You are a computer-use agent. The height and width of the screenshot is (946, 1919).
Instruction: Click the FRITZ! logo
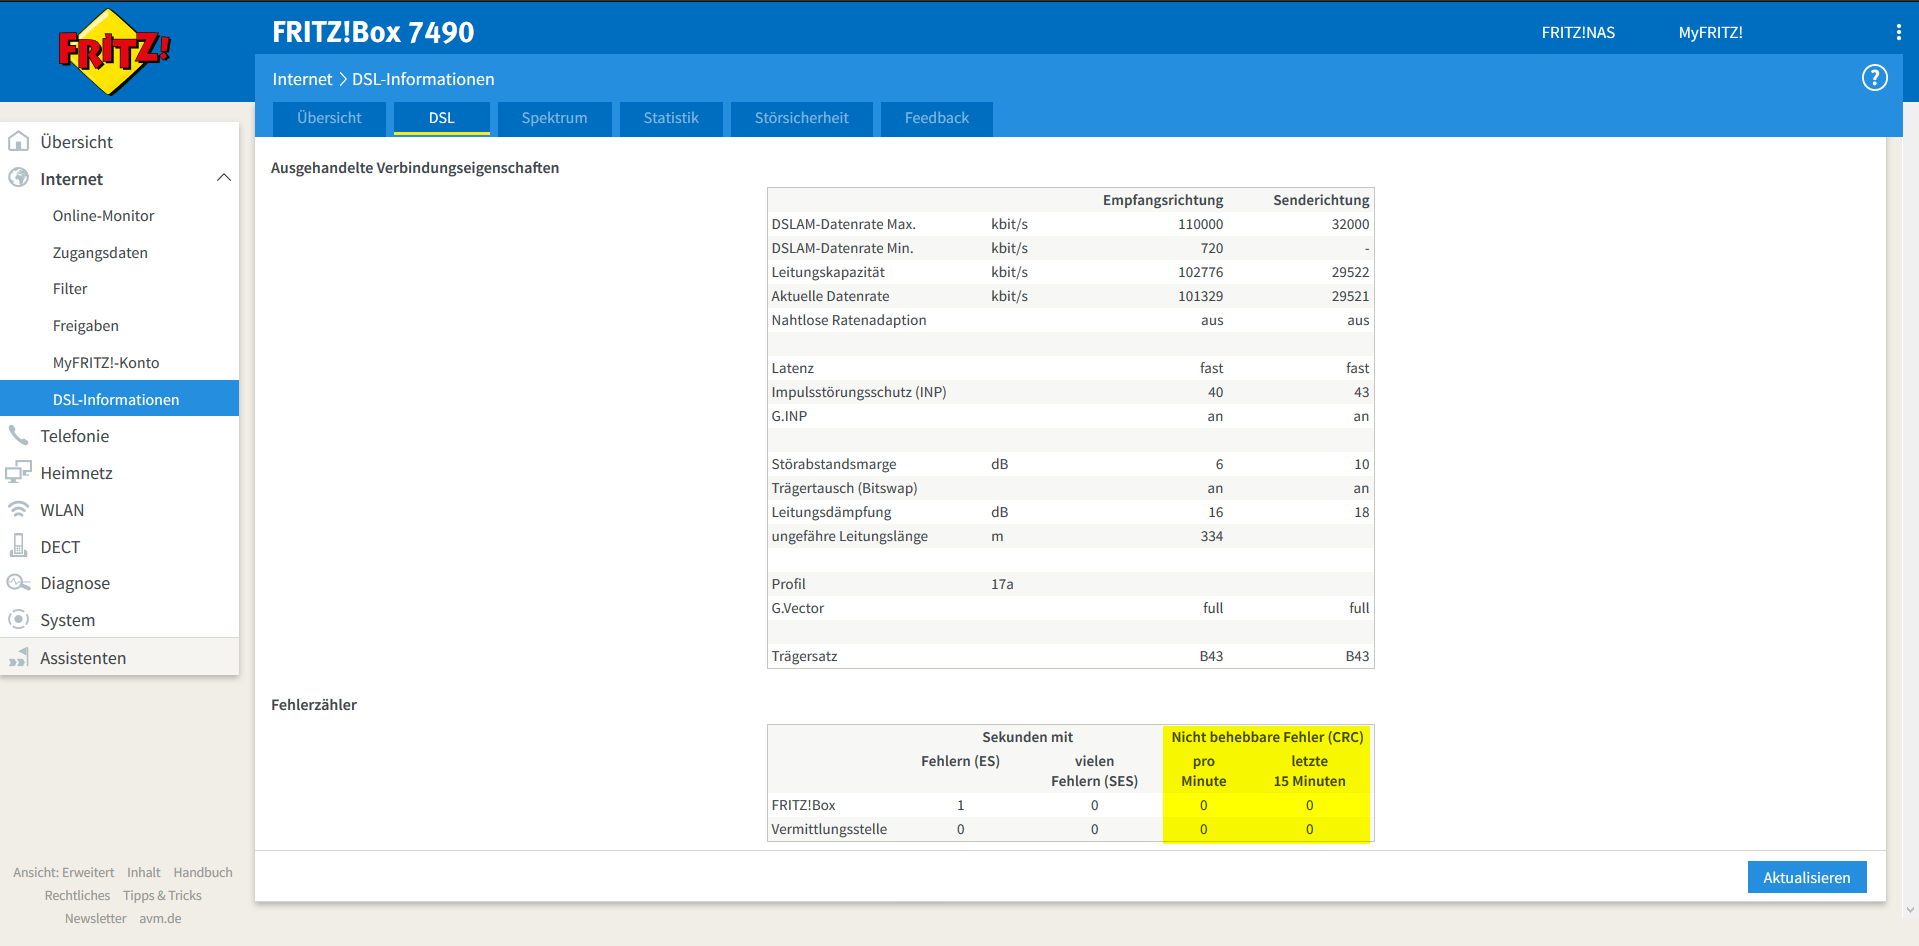coord(114,51)
